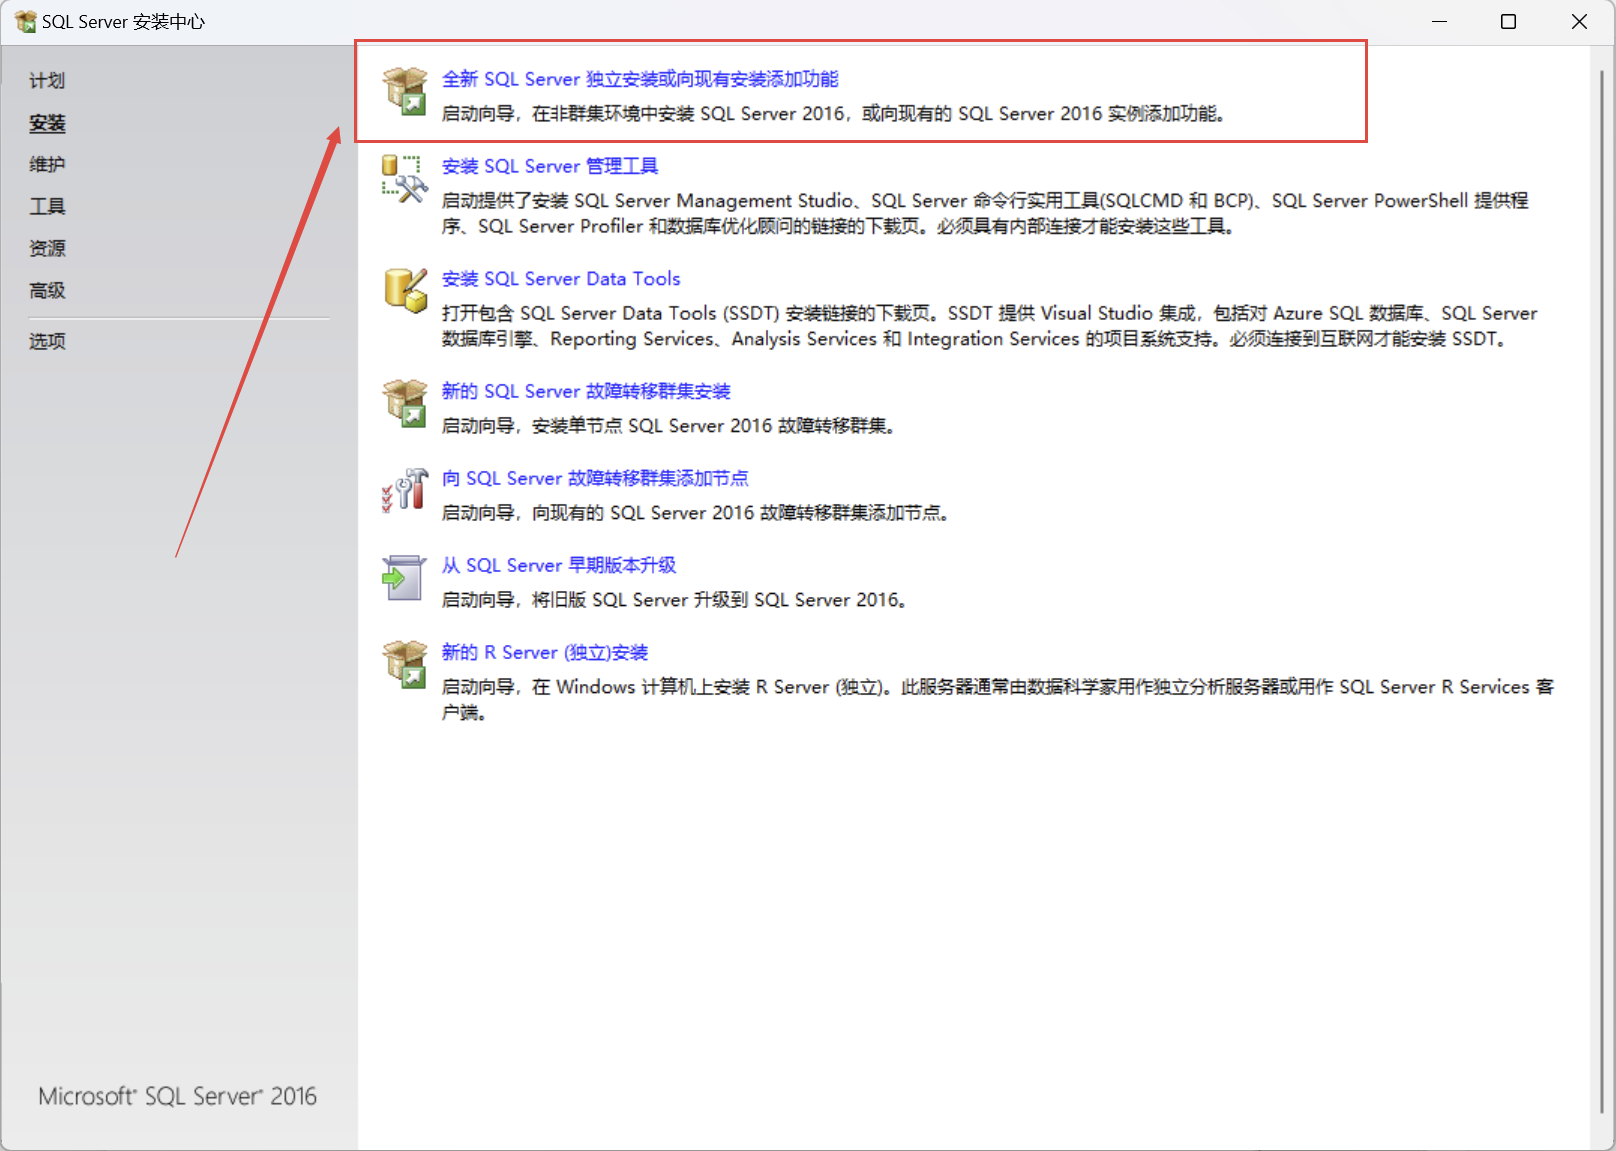
Task: Open 全新 SQL Server 独立安装或向现有安装添加功能 link
Action: pos(640,79)
